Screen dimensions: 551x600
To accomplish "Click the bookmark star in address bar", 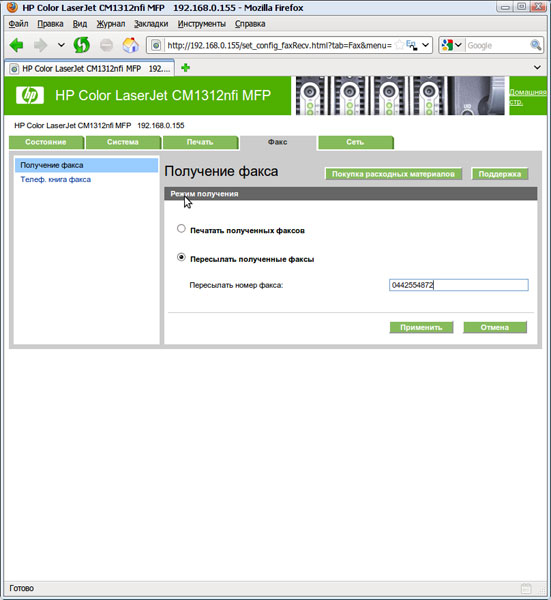I will tap(399, 45).
